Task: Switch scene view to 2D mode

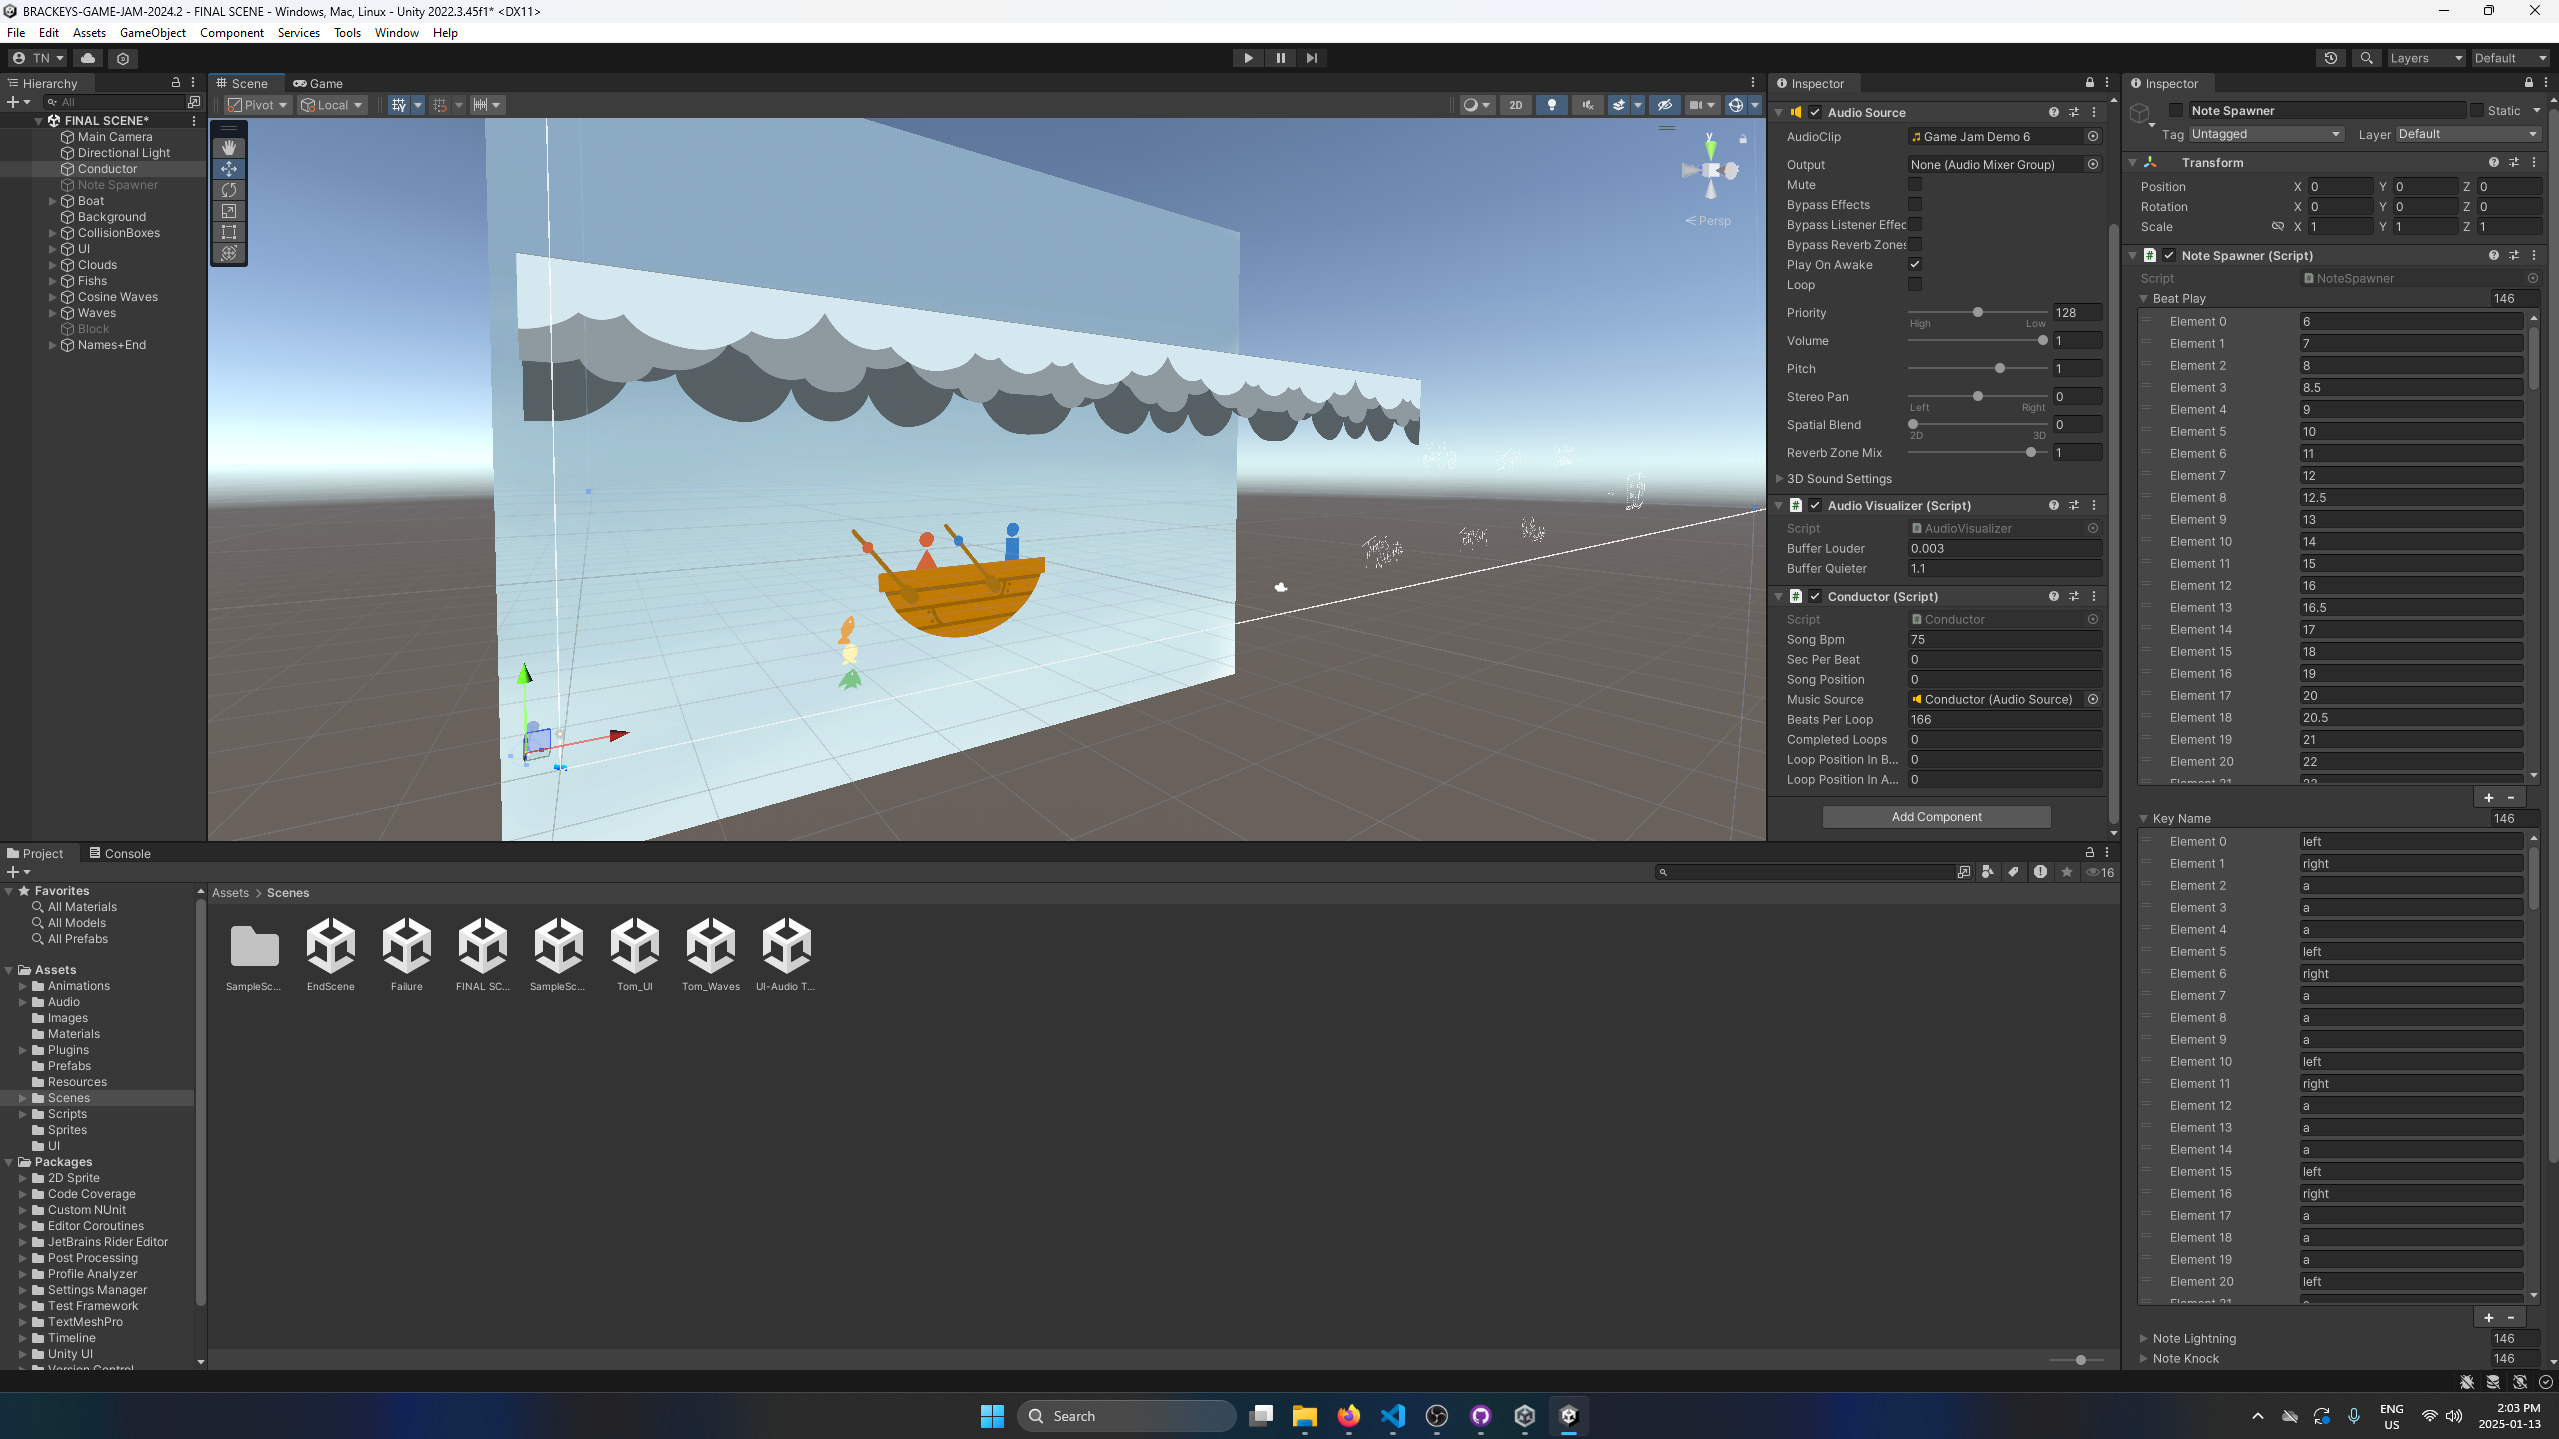Action: coord(1515,105)
